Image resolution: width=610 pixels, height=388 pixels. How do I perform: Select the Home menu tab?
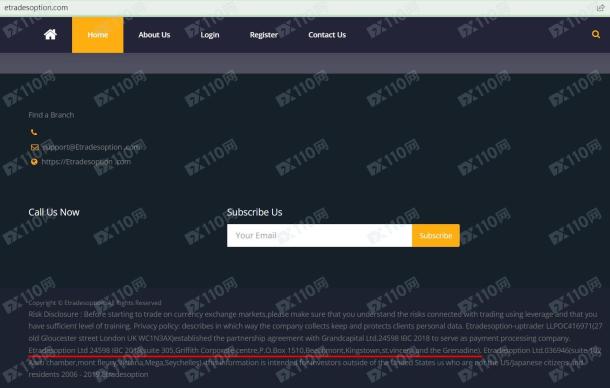[98, 35]
